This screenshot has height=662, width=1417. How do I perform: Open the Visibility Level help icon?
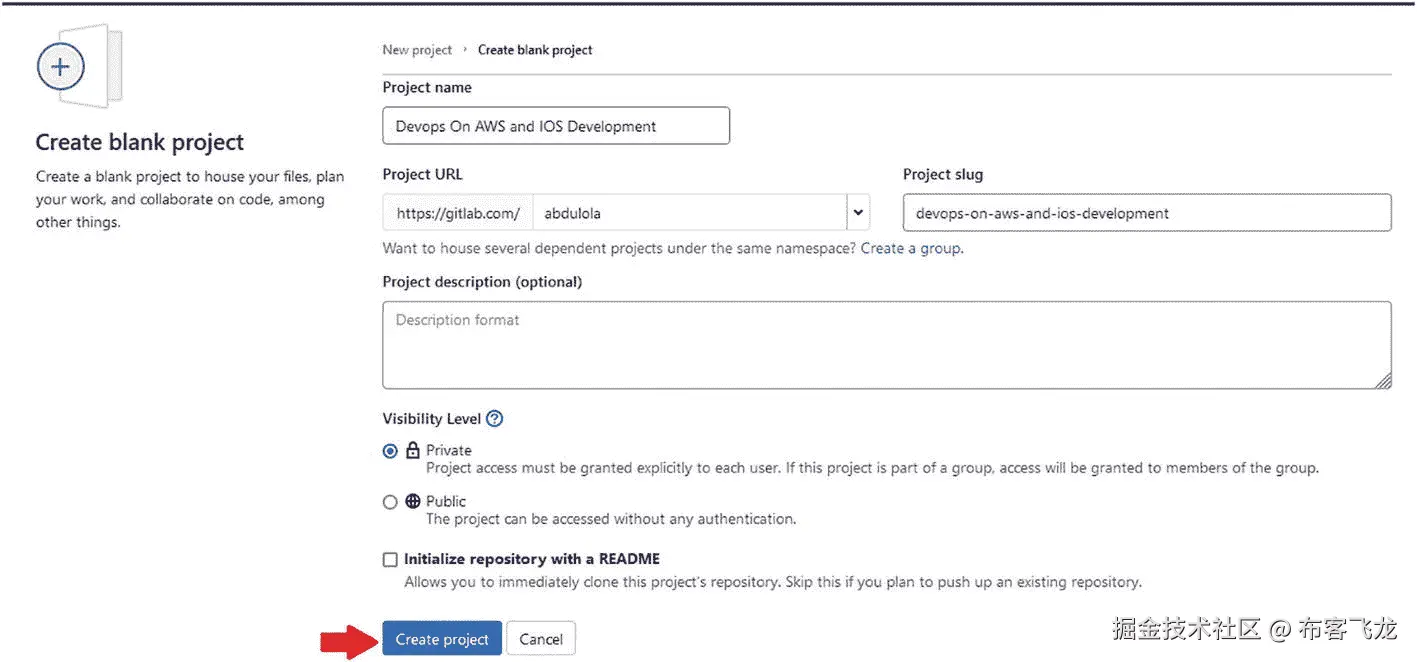pyautogui.click(x=494, y=419)
